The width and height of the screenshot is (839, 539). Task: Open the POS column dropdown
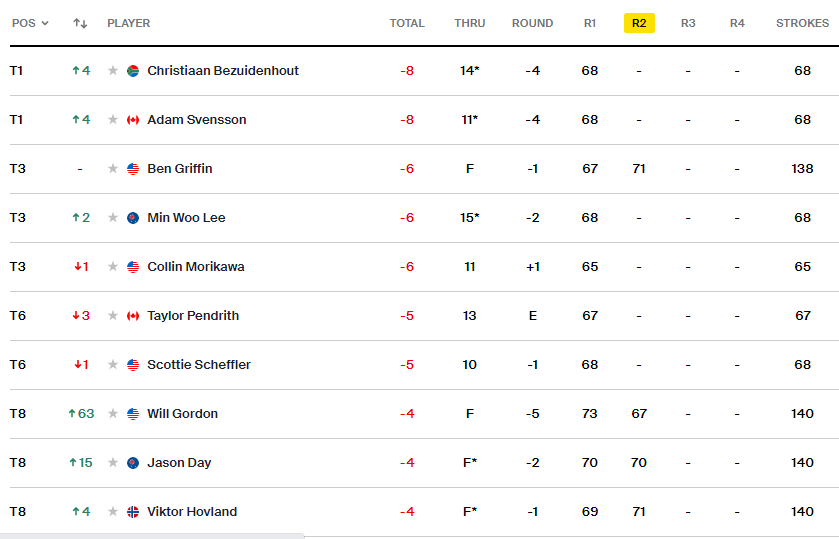(x=30, y=23)
